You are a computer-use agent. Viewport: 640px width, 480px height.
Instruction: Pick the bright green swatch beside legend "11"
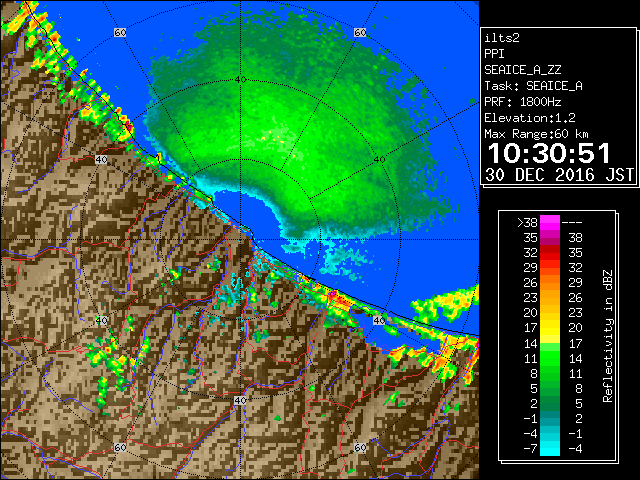[550, 358]
